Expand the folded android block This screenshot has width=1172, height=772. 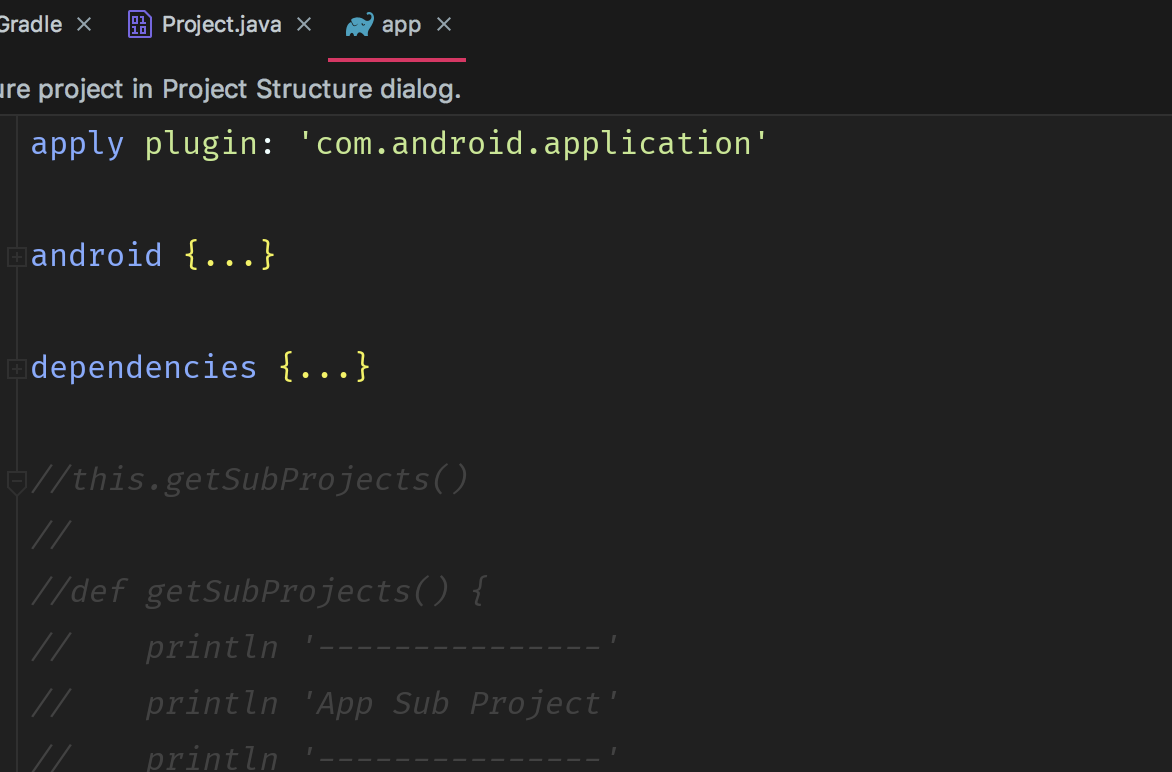point(16,256)
